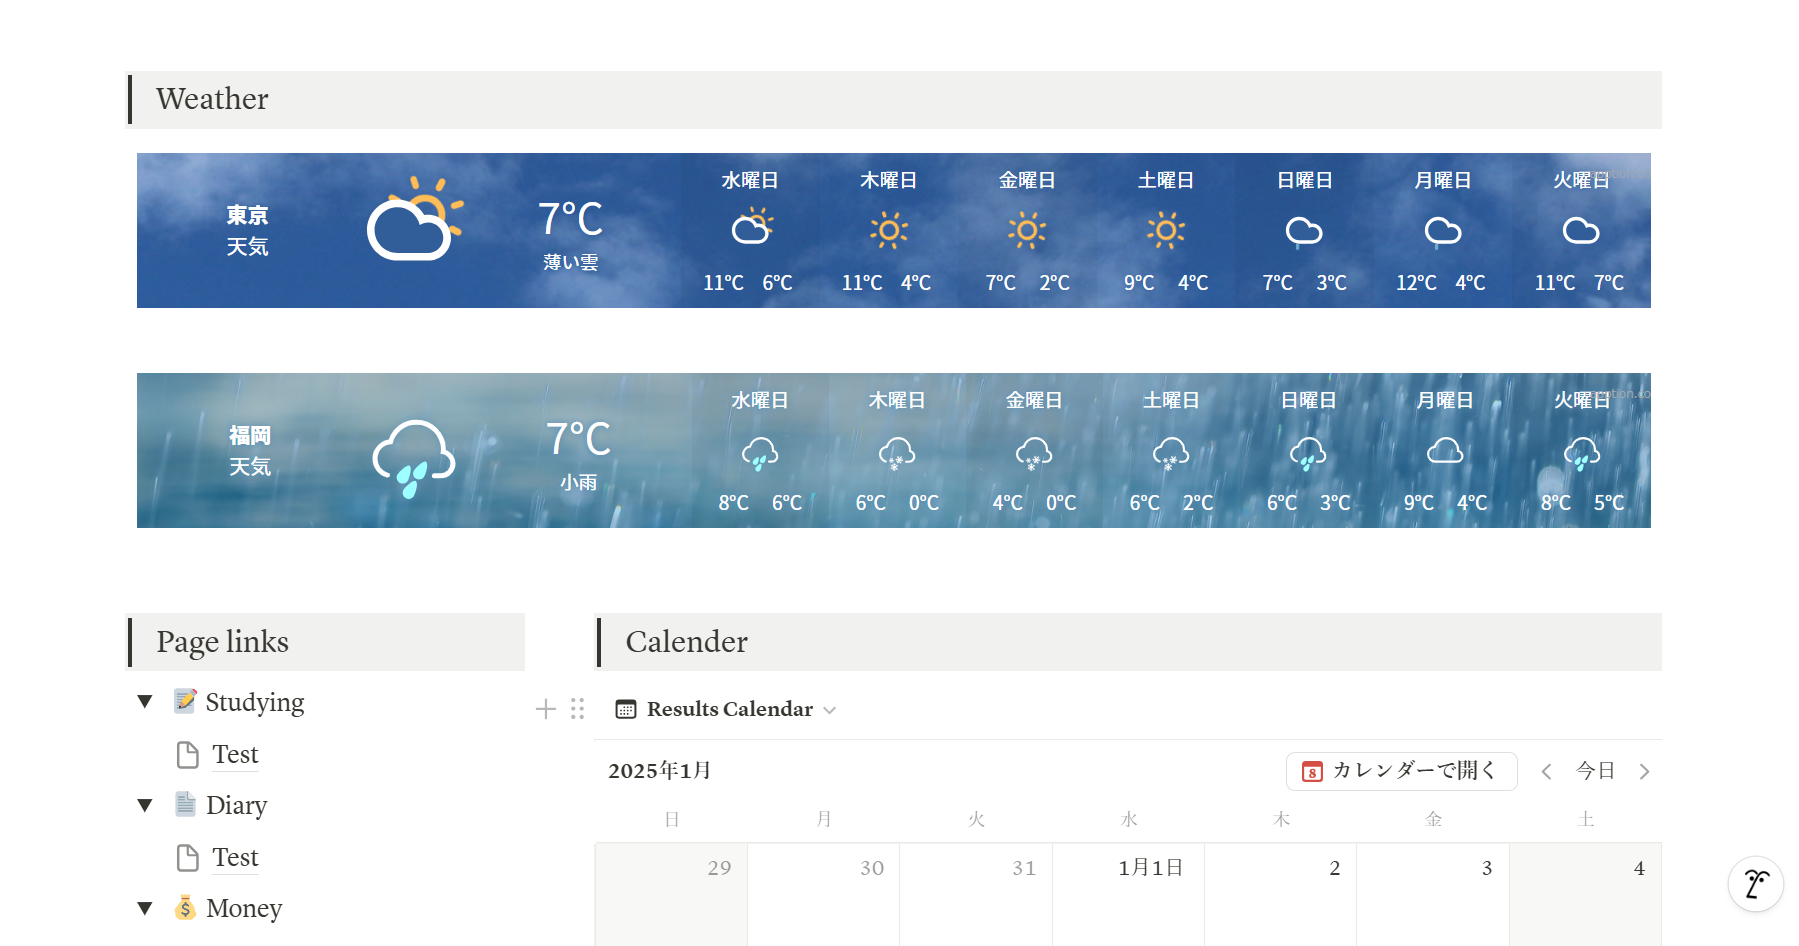Click Tokyo's current partly cloudy weather icon
The height and width of the screenshot is (946, 1799).
pos(415,218)
